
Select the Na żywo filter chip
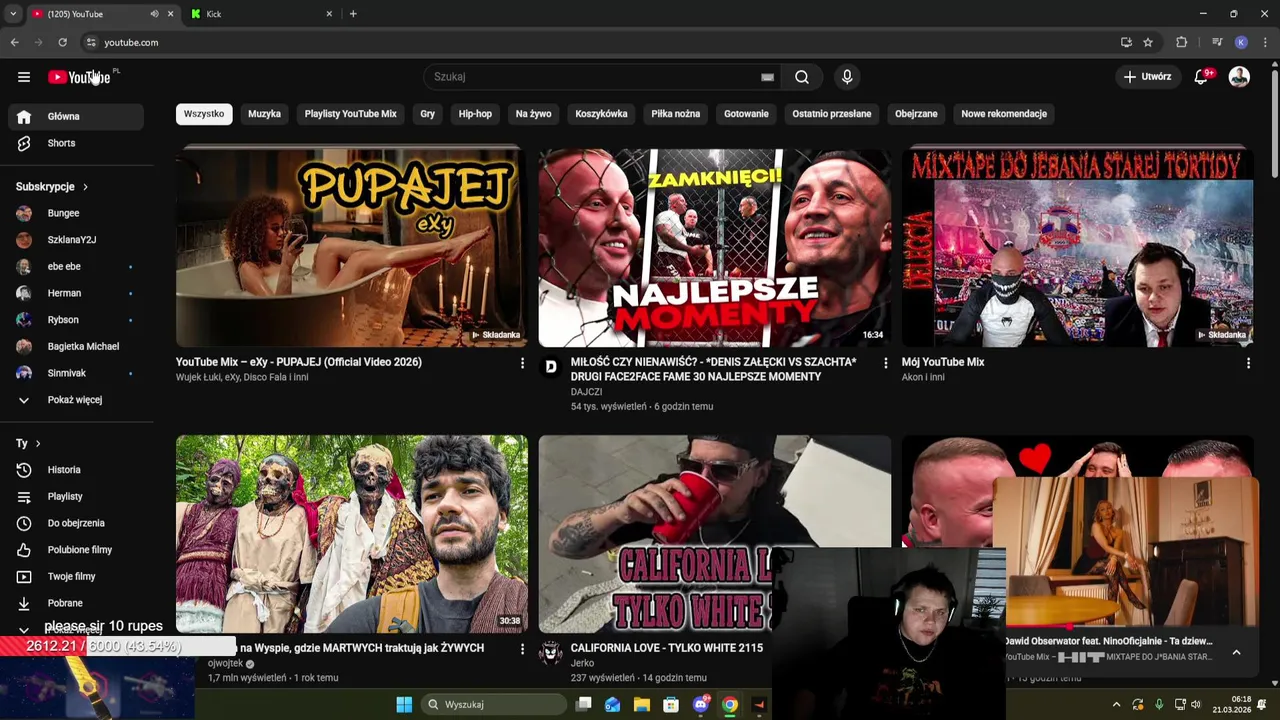click(x=534, y=114)
